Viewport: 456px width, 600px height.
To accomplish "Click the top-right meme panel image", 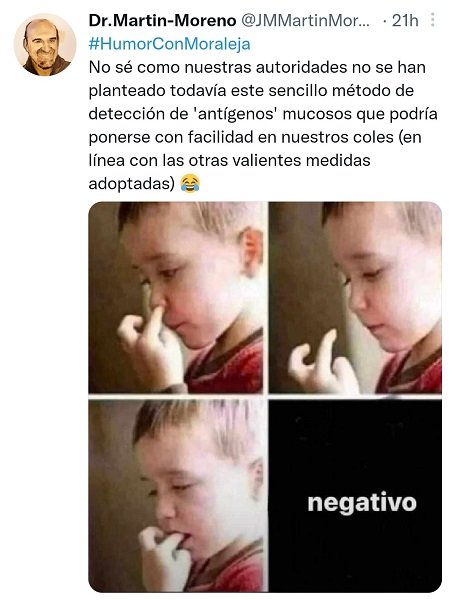I will click(x=355, y=297).
